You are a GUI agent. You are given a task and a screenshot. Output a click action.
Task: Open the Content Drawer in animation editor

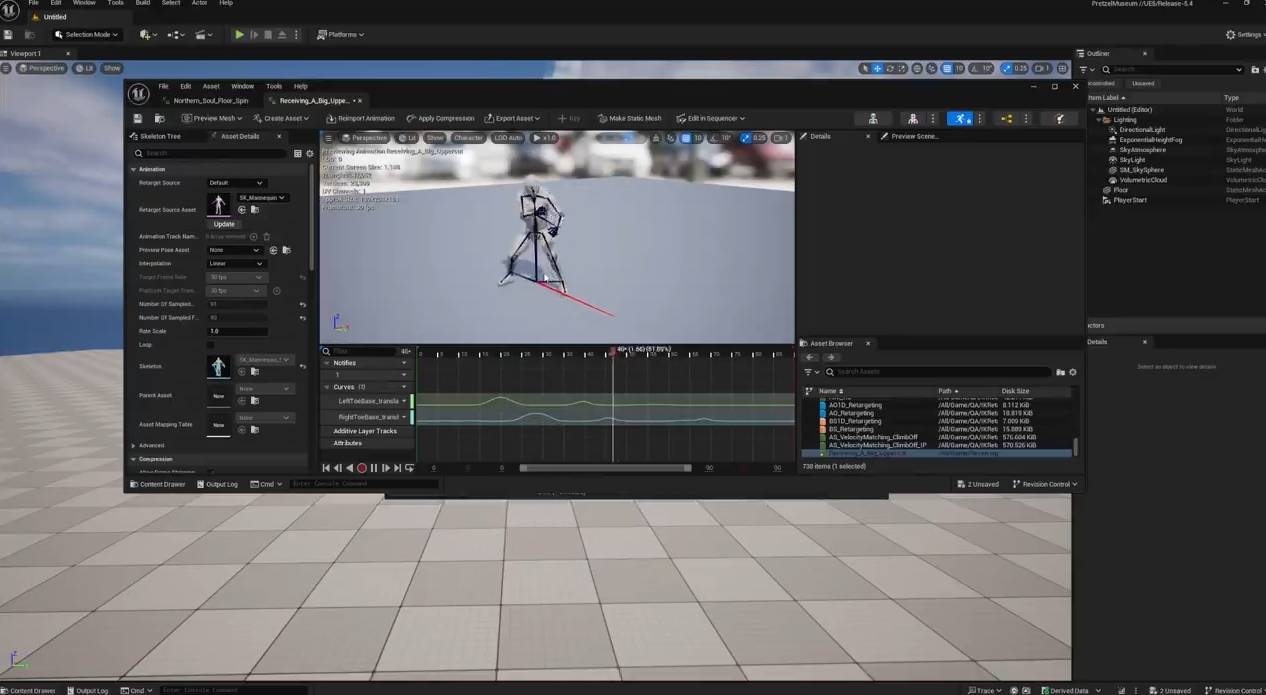coord(157,484)
